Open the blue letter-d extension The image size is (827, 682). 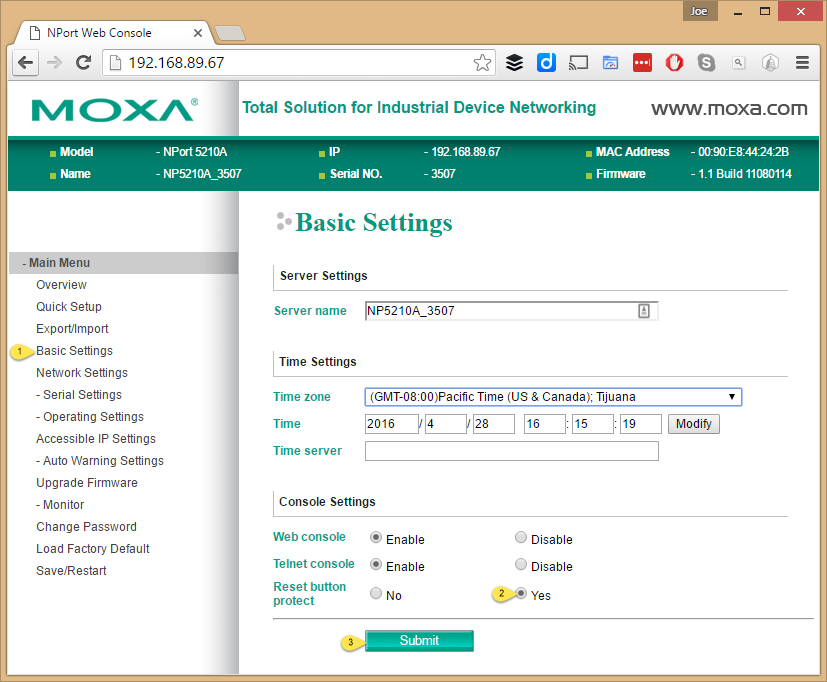pyautogui.click(x=546, y=63)
